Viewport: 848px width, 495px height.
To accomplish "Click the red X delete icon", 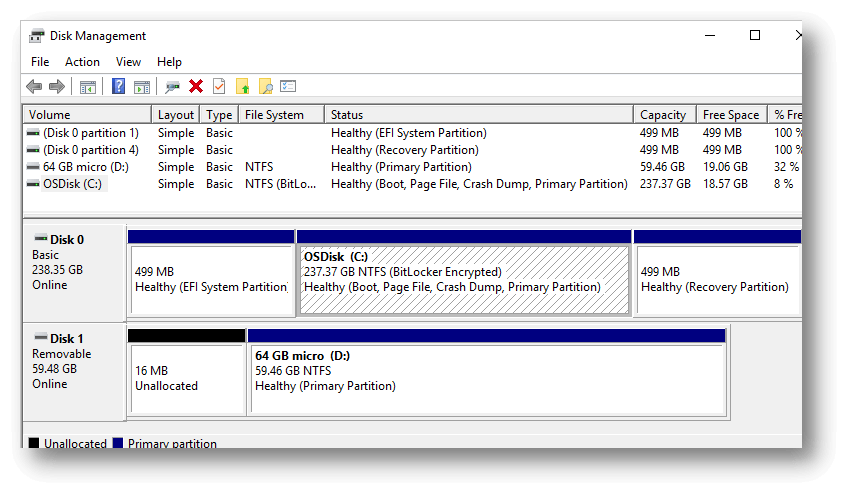I will 196,86.
